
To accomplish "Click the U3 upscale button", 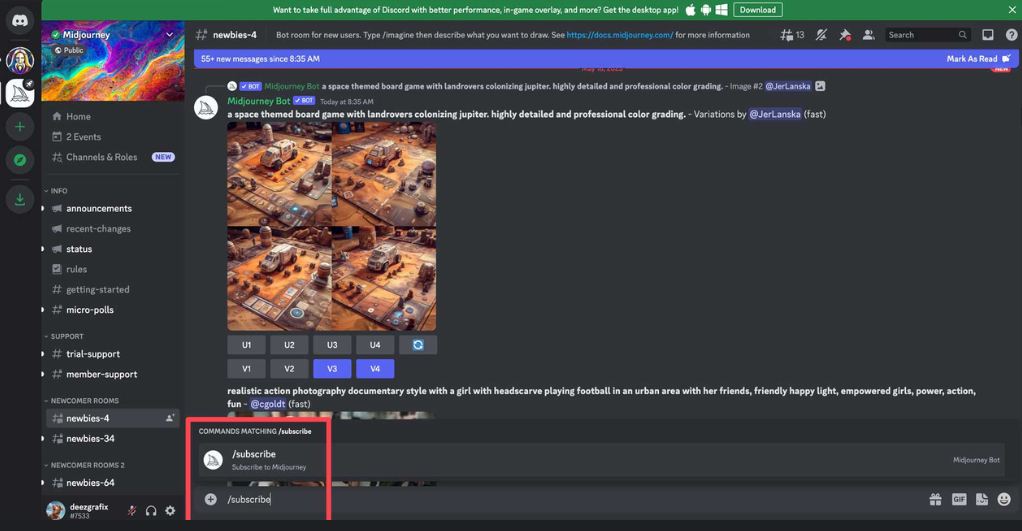I will (332, 345).
